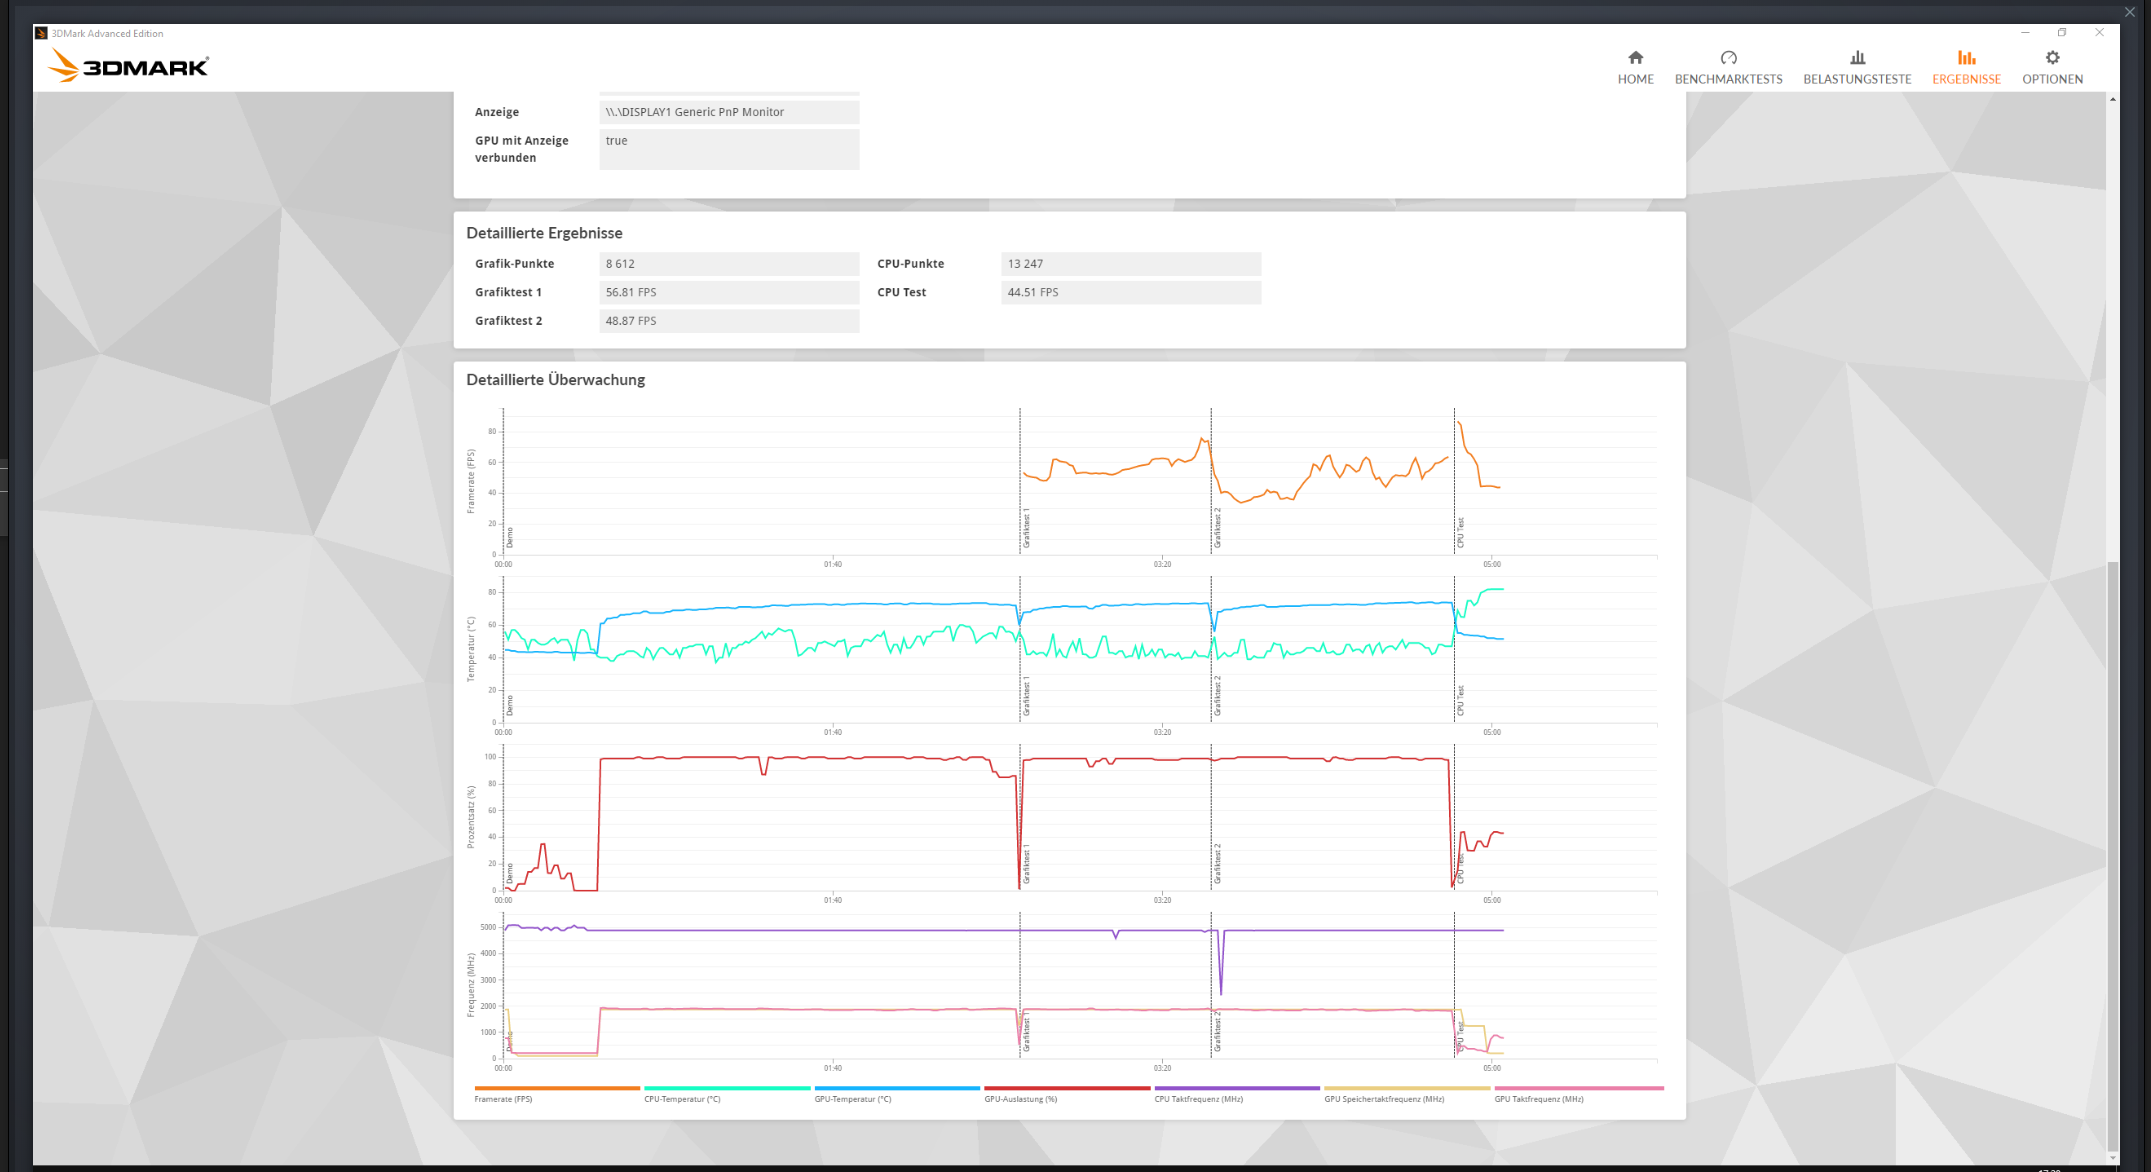Image resolution: width=2151 pixels, height=1172 pixels.
Task: Click the GPU Speichertaktfrequenz yellow legend bar
Action: (1407, 1088)
